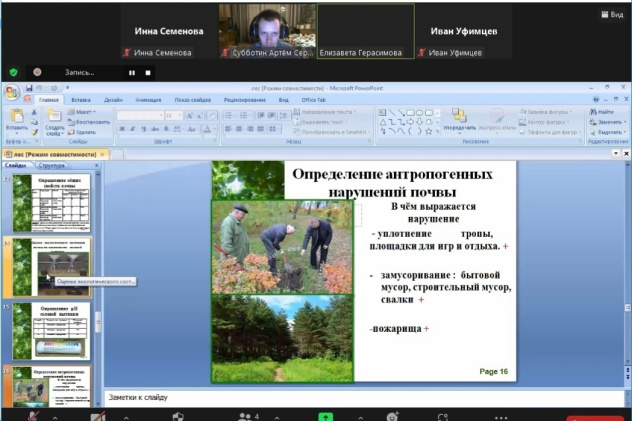The height and width of the screenshot is (421, 632).
Task: Select the straight line shape
Action: coord(392,113)
